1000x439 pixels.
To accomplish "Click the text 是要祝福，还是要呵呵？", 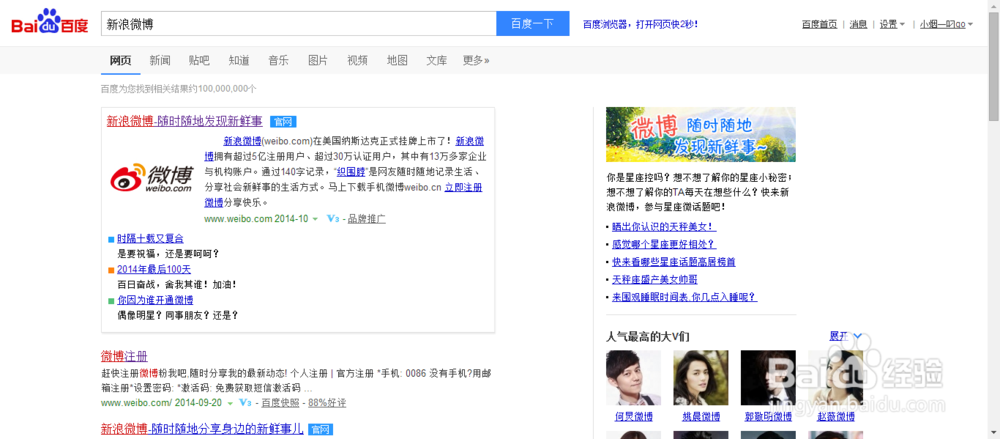I will [x=168, y=253].
